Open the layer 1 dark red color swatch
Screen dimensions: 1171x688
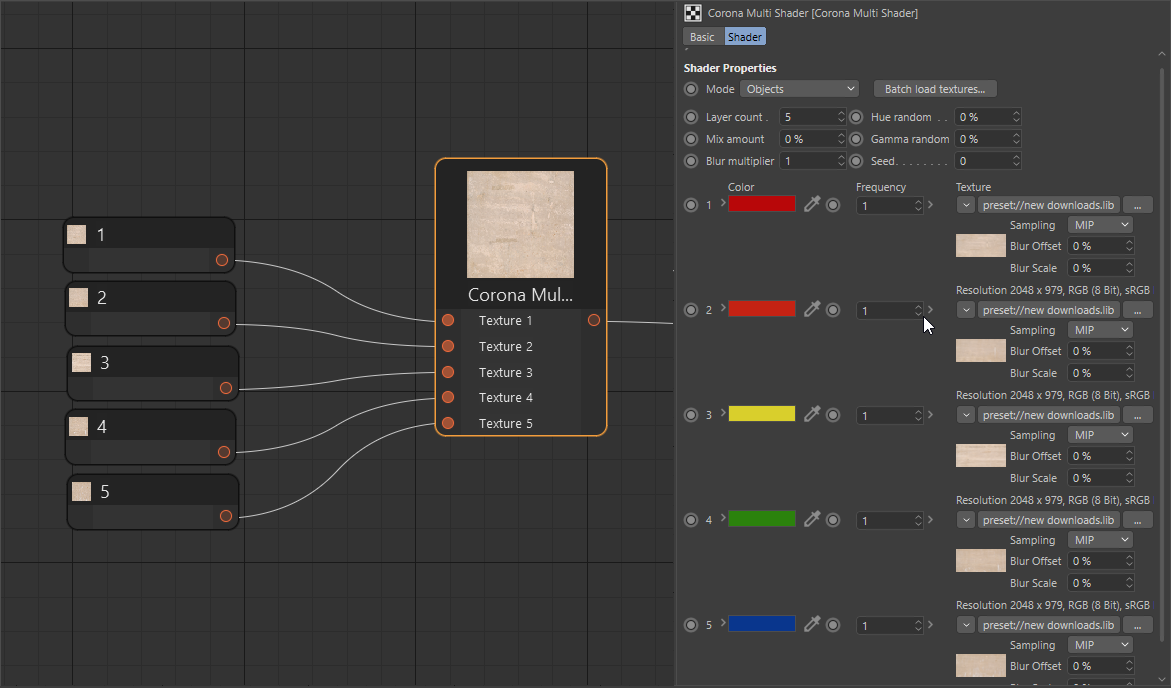762,203
